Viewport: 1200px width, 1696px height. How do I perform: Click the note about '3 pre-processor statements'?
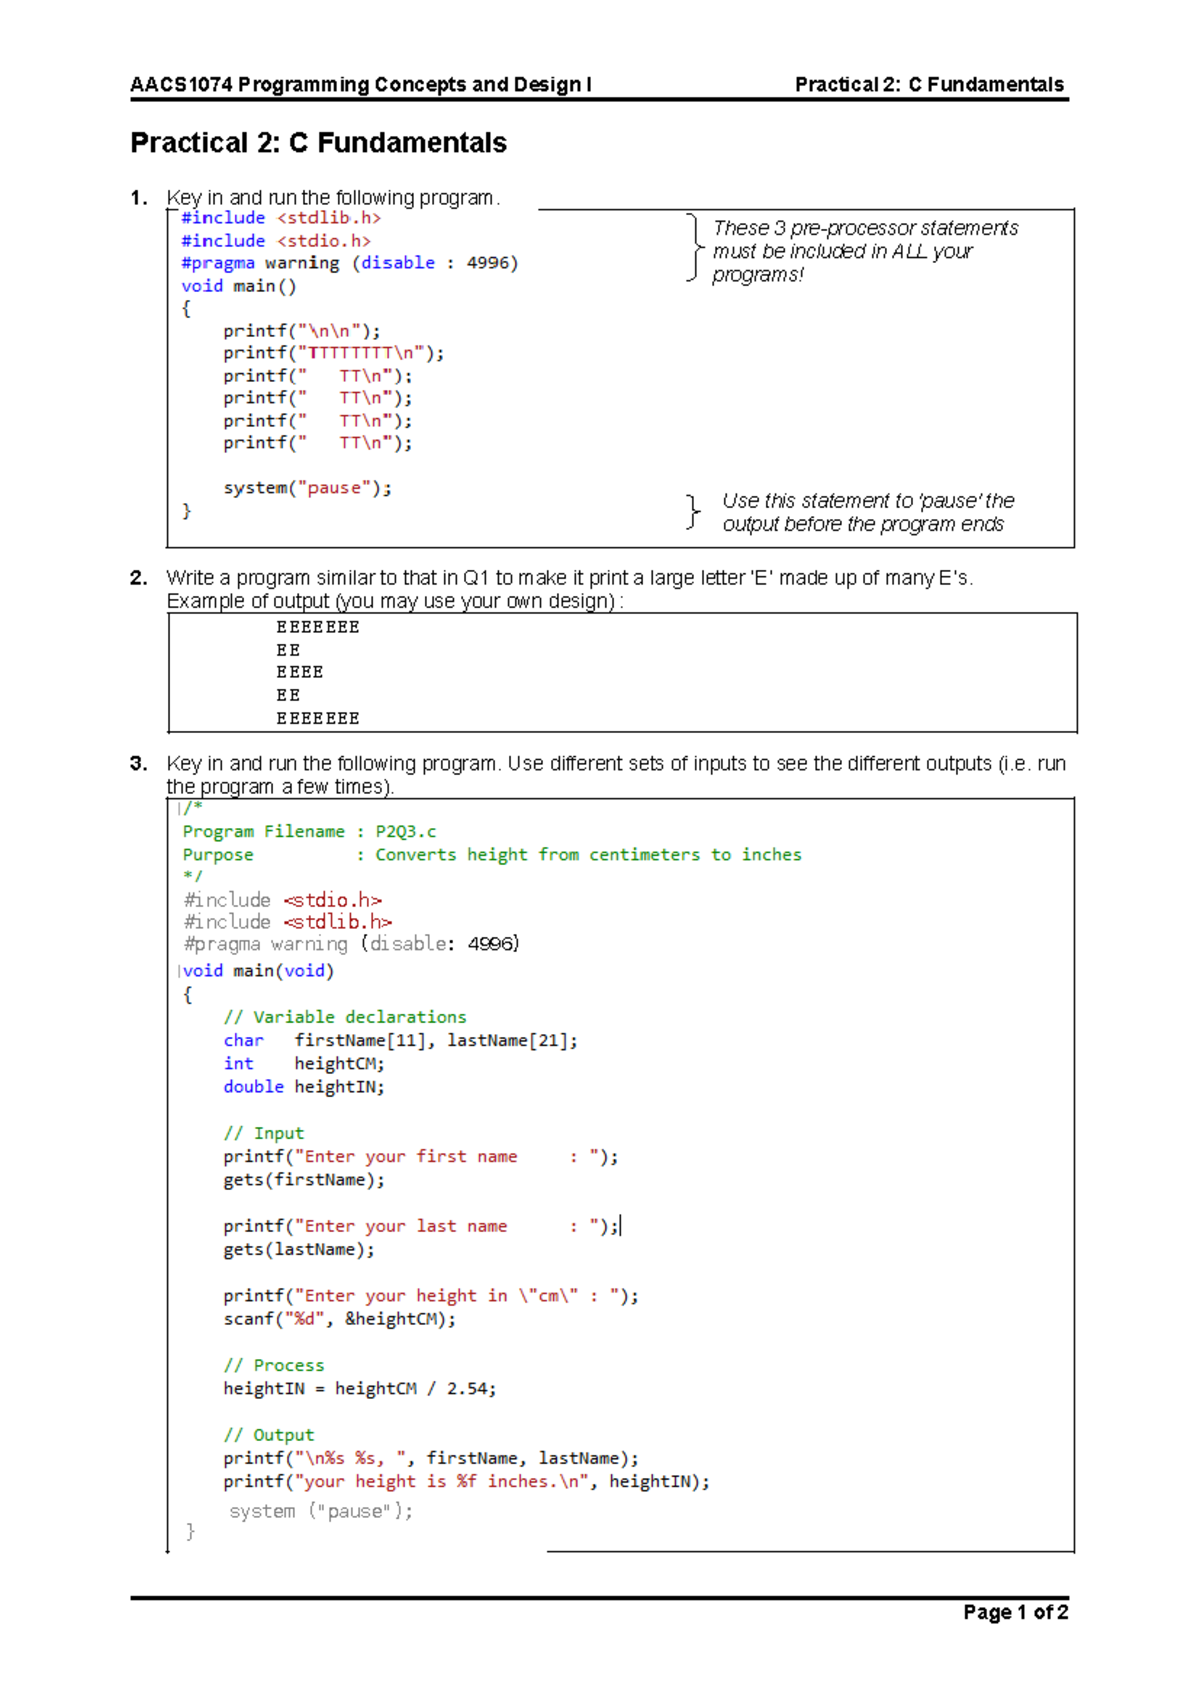coord(864,251)
